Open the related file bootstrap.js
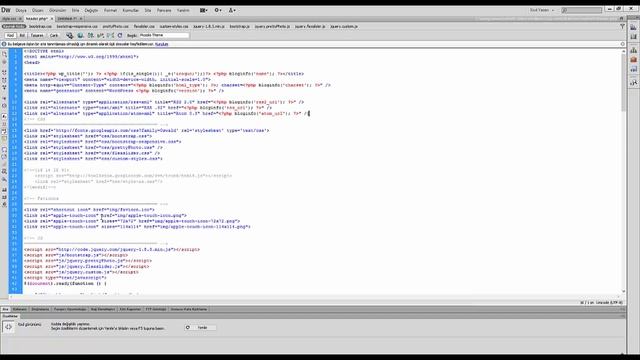Viewport: 640px width, 360px height. click(240, 27)
